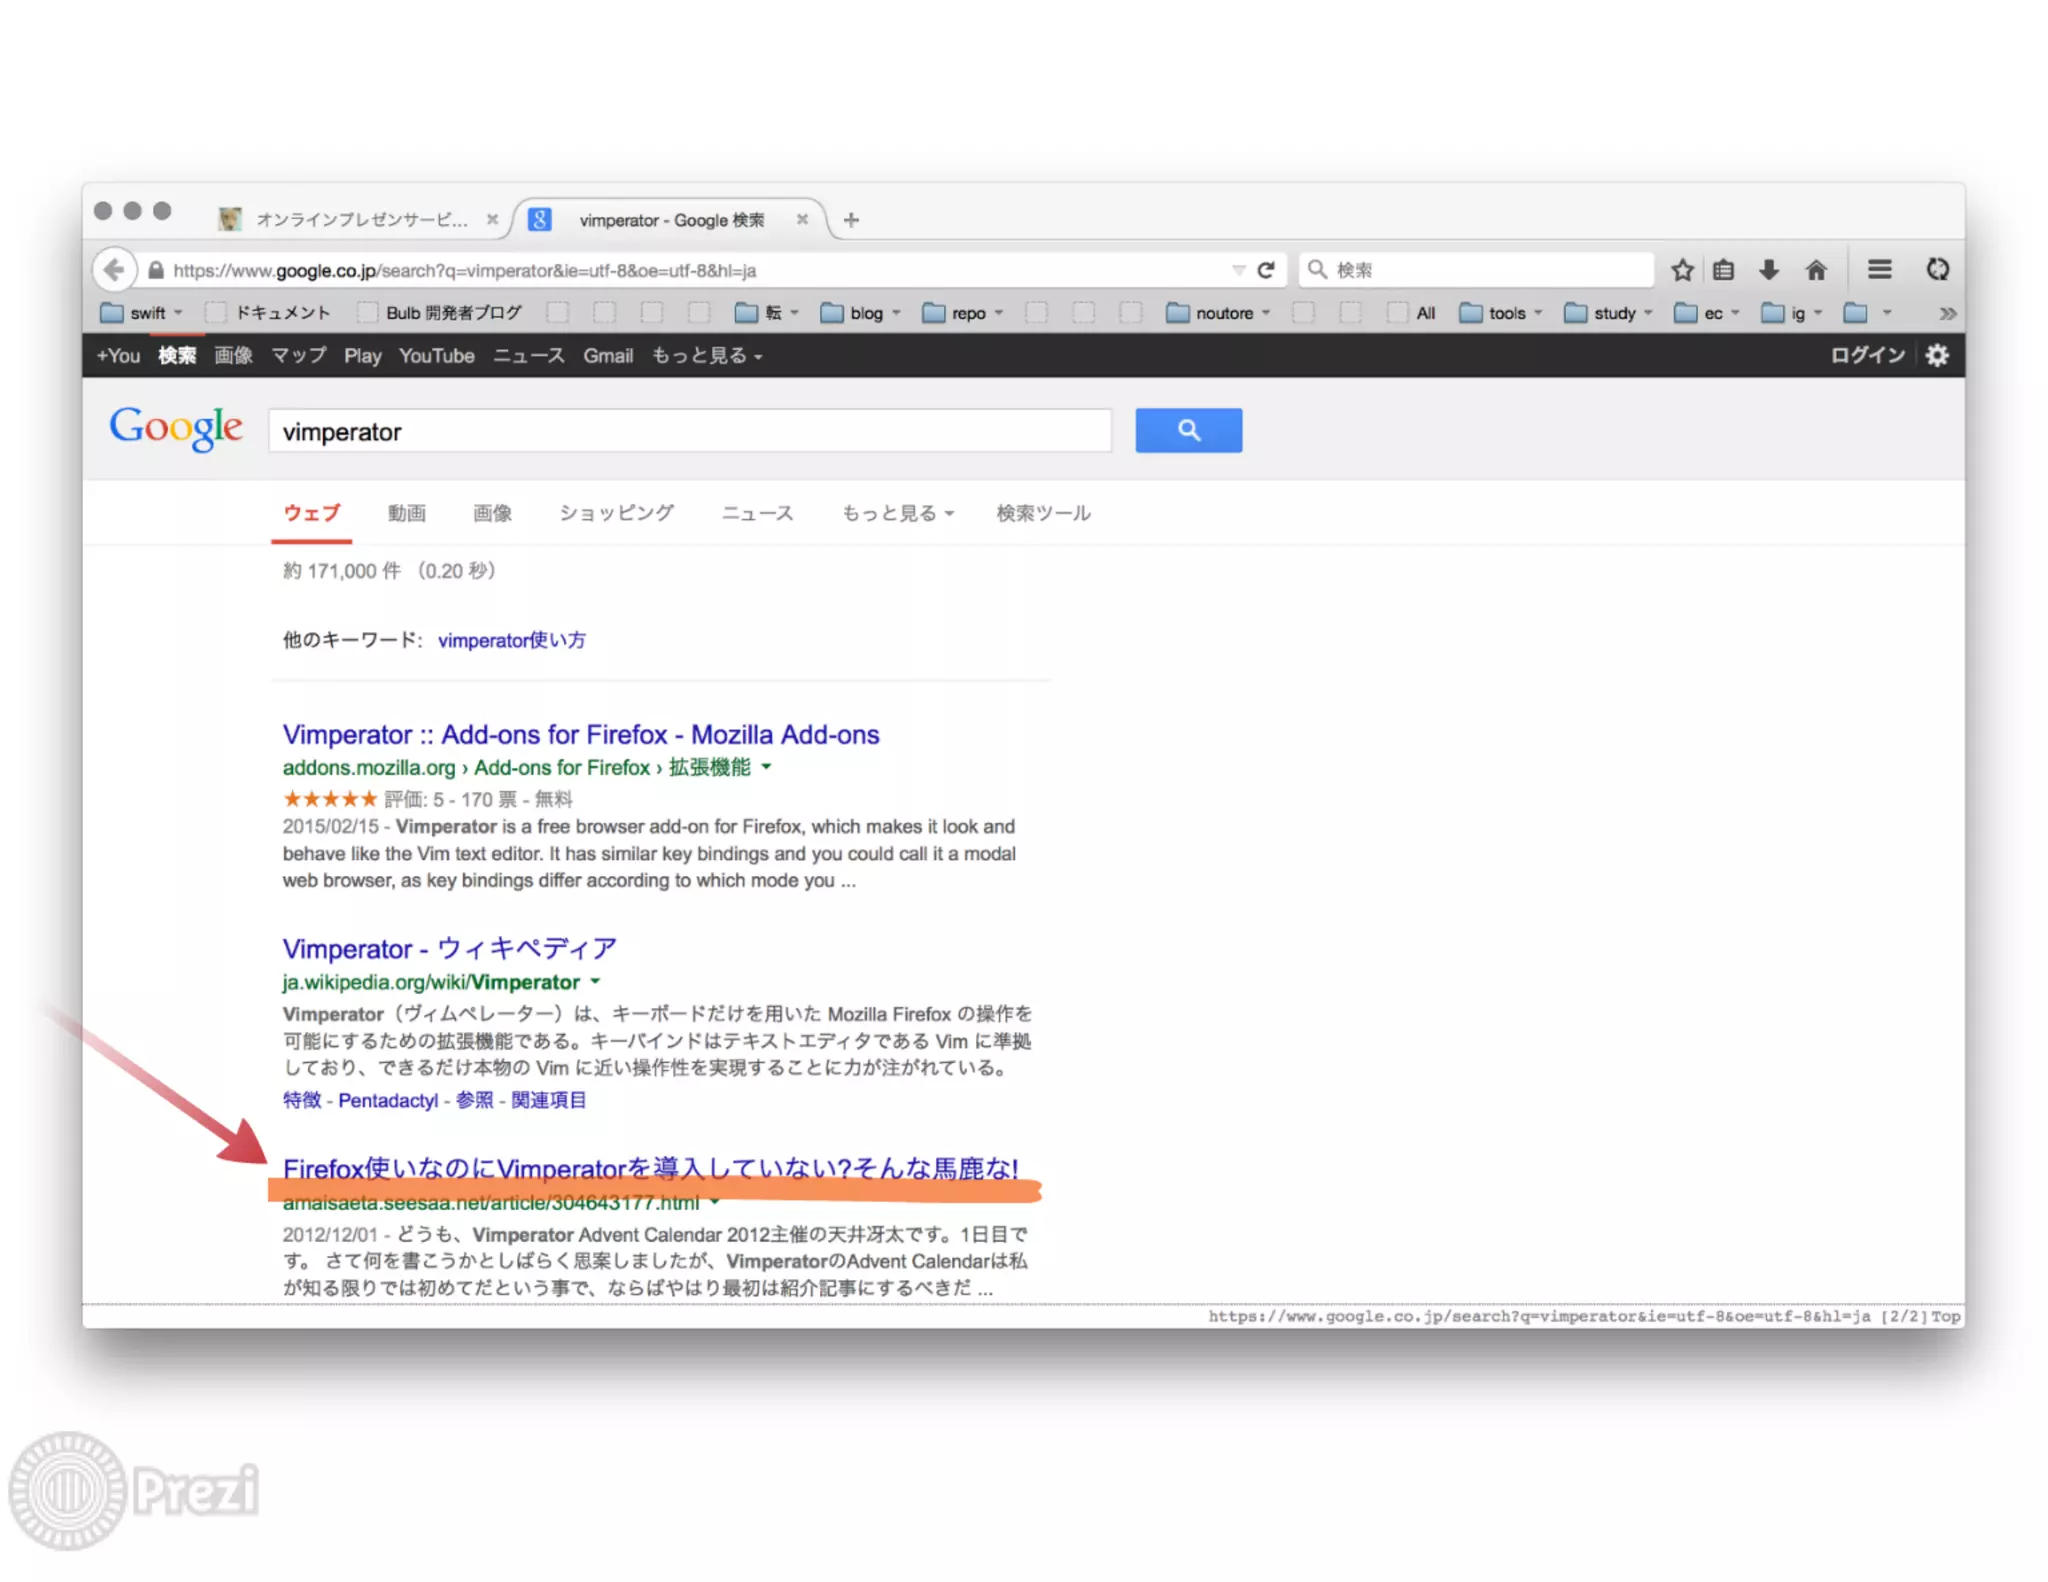Image resolution: width=2048 pixels, height=1582 pixels.
Task: Open a new tab with plus
Action: 851,220
